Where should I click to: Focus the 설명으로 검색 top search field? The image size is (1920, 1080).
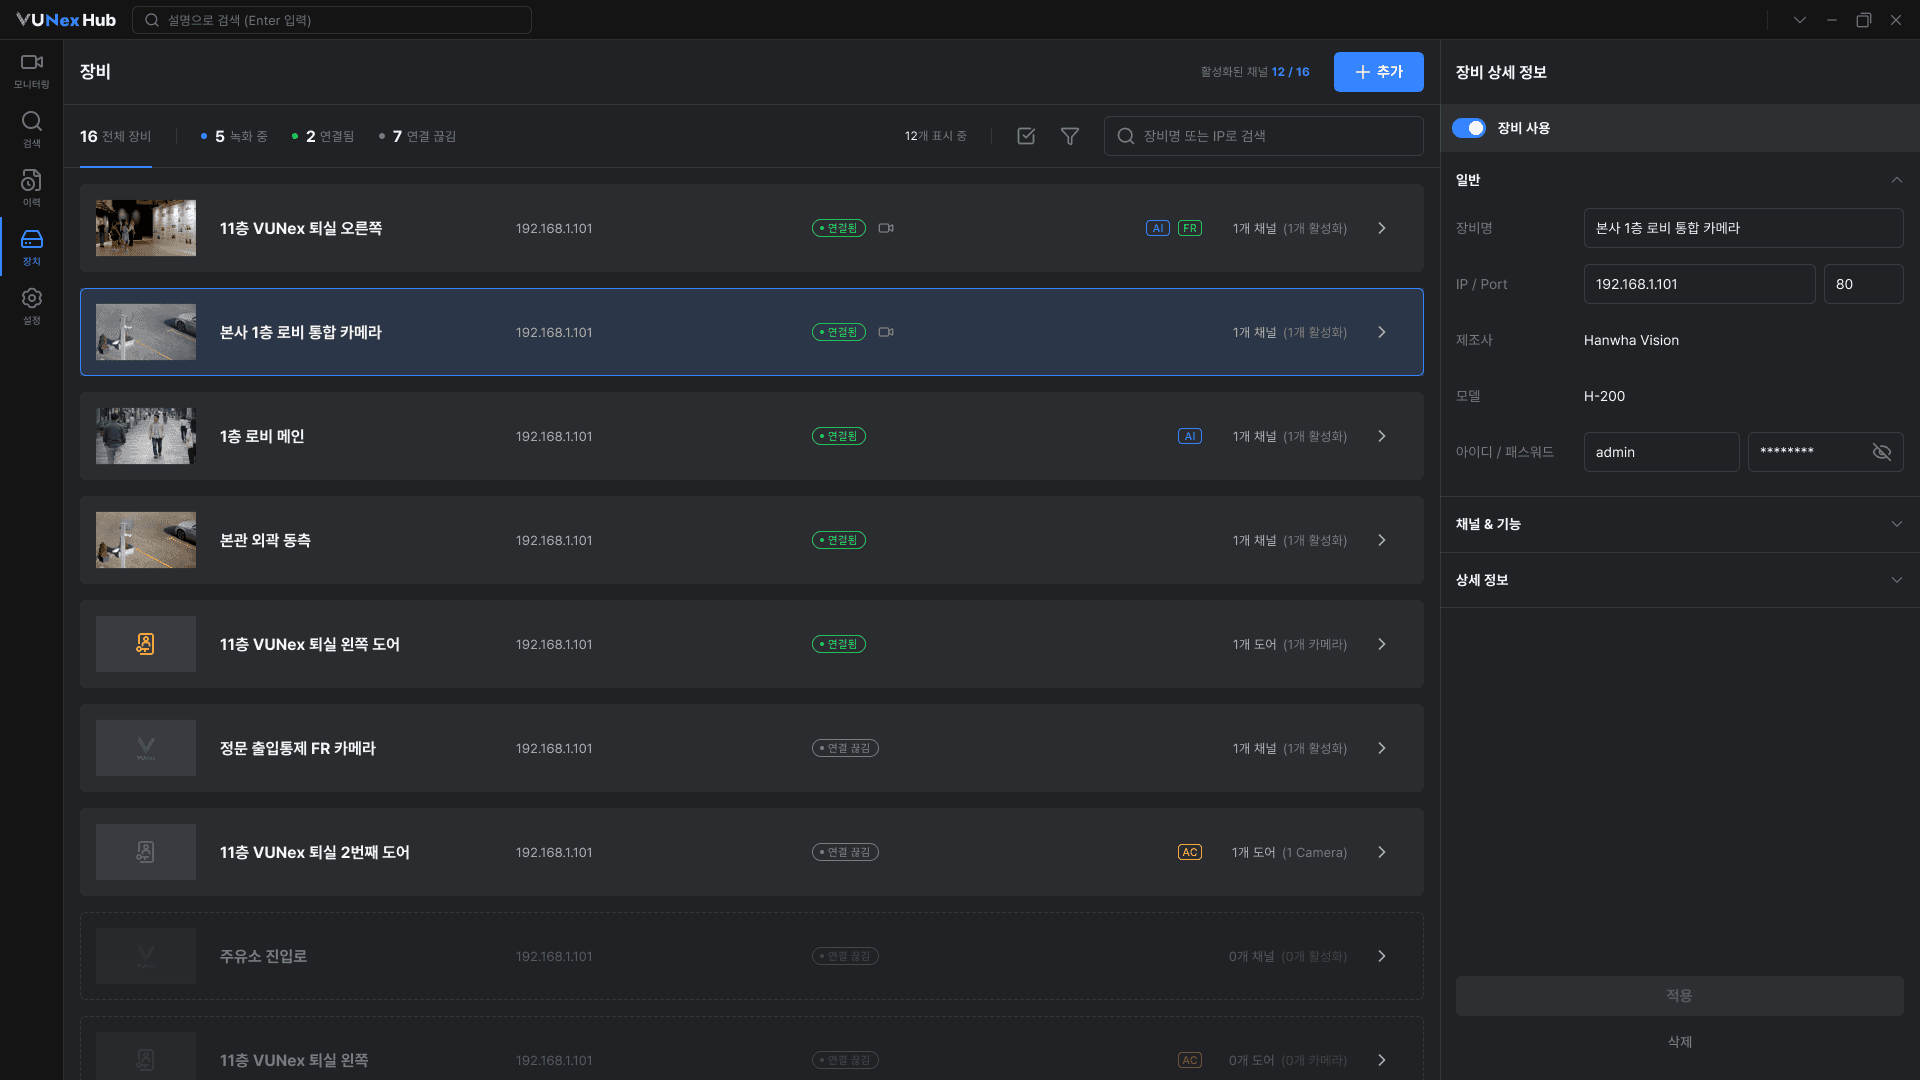[x=332, y=20]
